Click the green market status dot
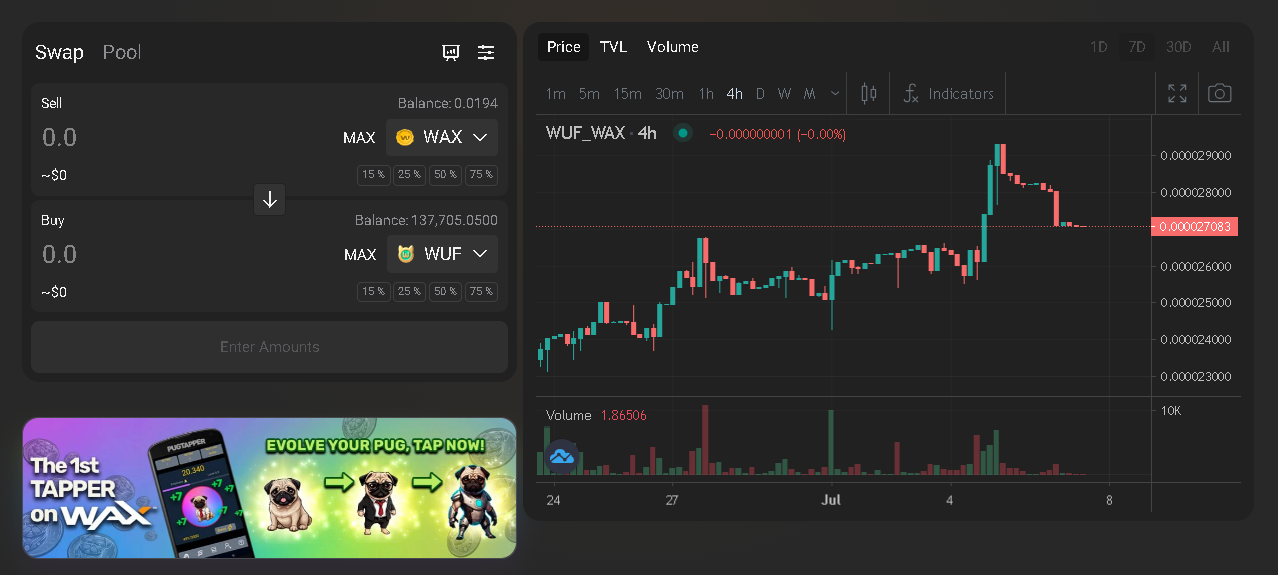 tap(683, 133)
